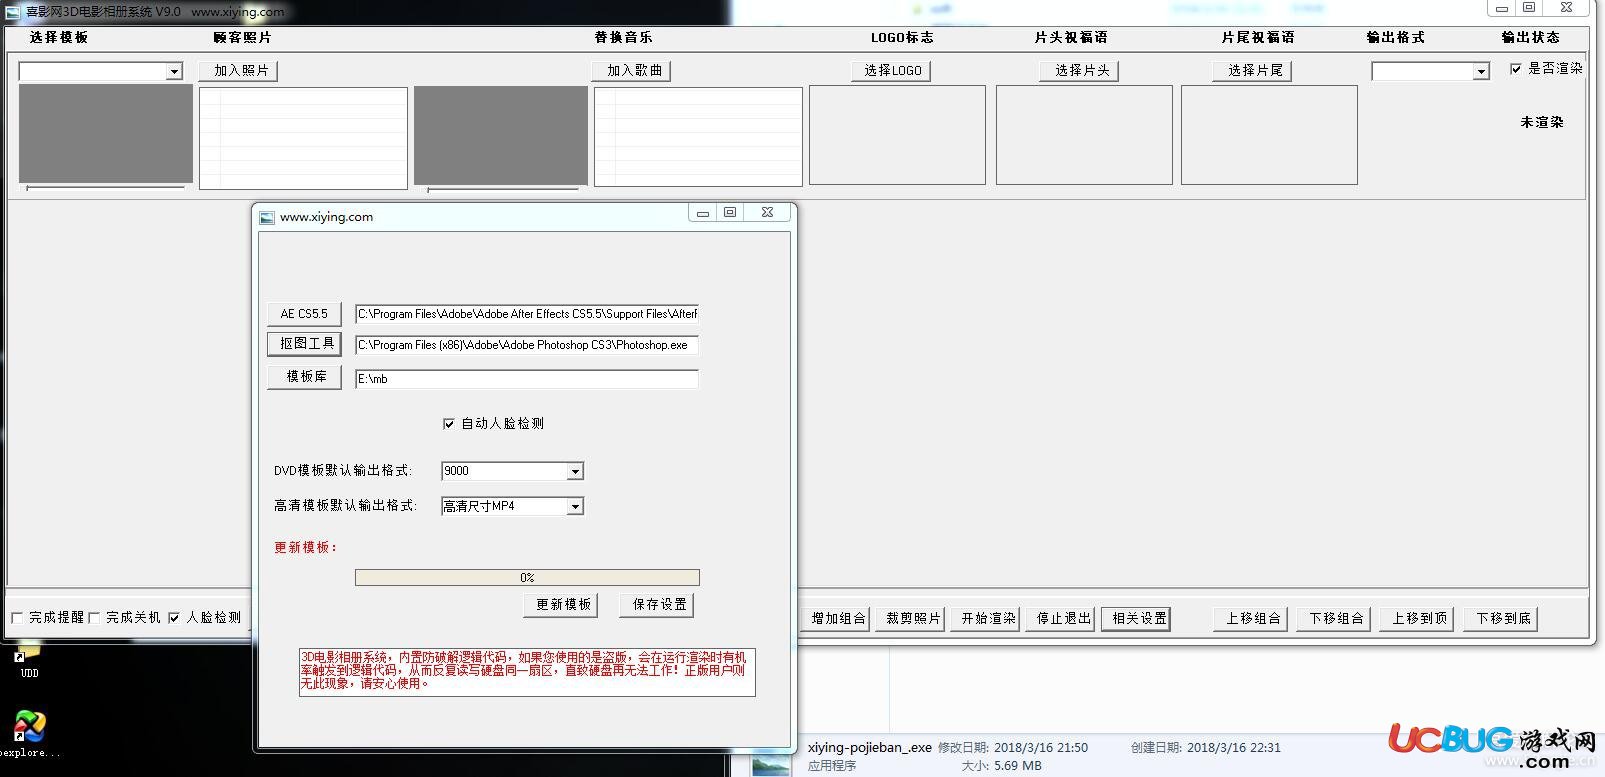
Task: Click the 加入照片 button
Action: [238, 71]
